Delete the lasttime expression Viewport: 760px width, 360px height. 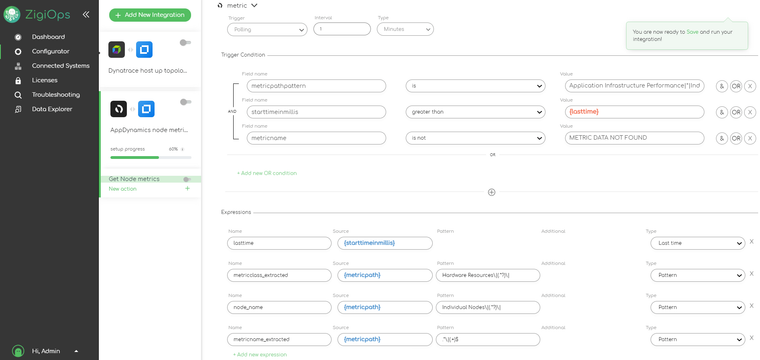click(x=752, y=241)
